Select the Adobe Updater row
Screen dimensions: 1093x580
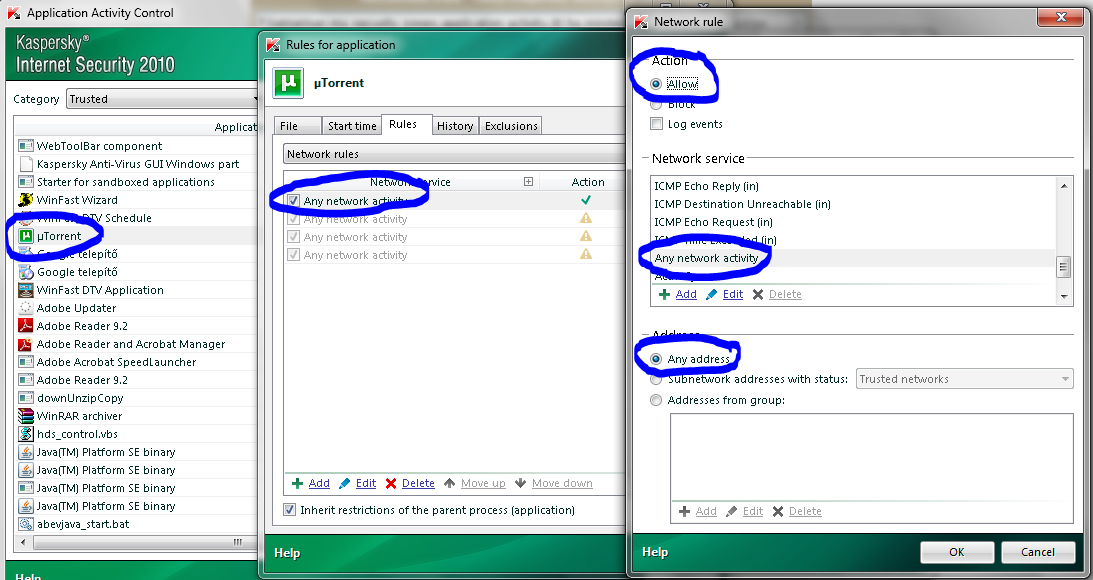pyautogui.click(x=136, y=308)
